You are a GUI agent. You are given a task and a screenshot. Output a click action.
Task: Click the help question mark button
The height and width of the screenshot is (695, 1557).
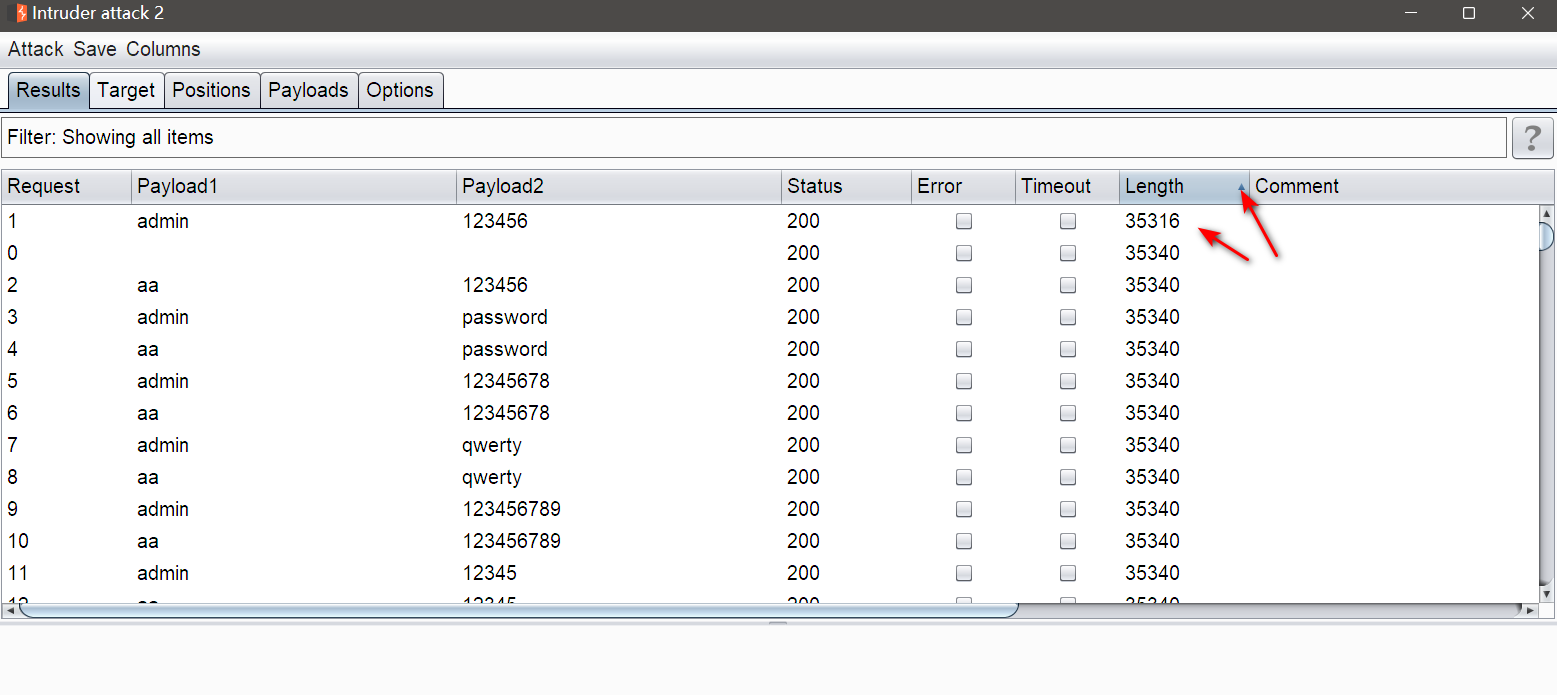point(1532,138)
